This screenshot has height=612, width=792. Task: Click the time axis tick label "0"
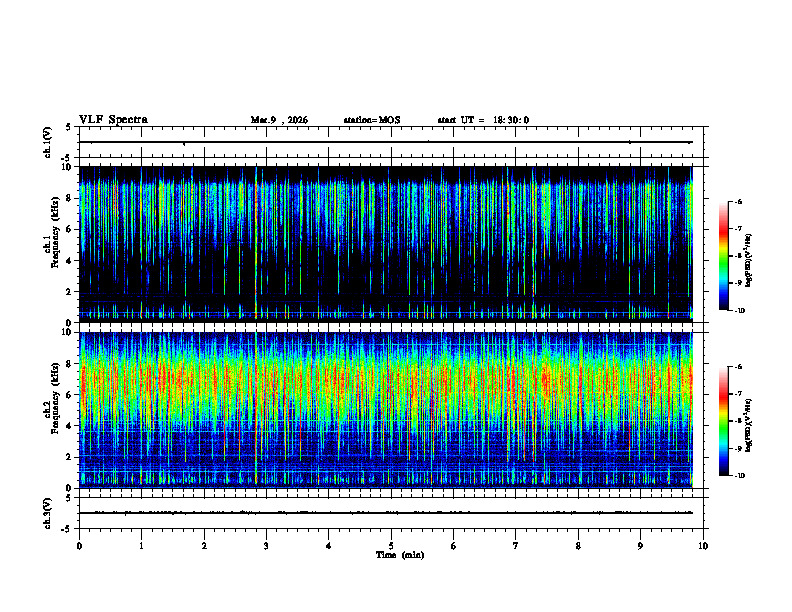click(79, 546)
